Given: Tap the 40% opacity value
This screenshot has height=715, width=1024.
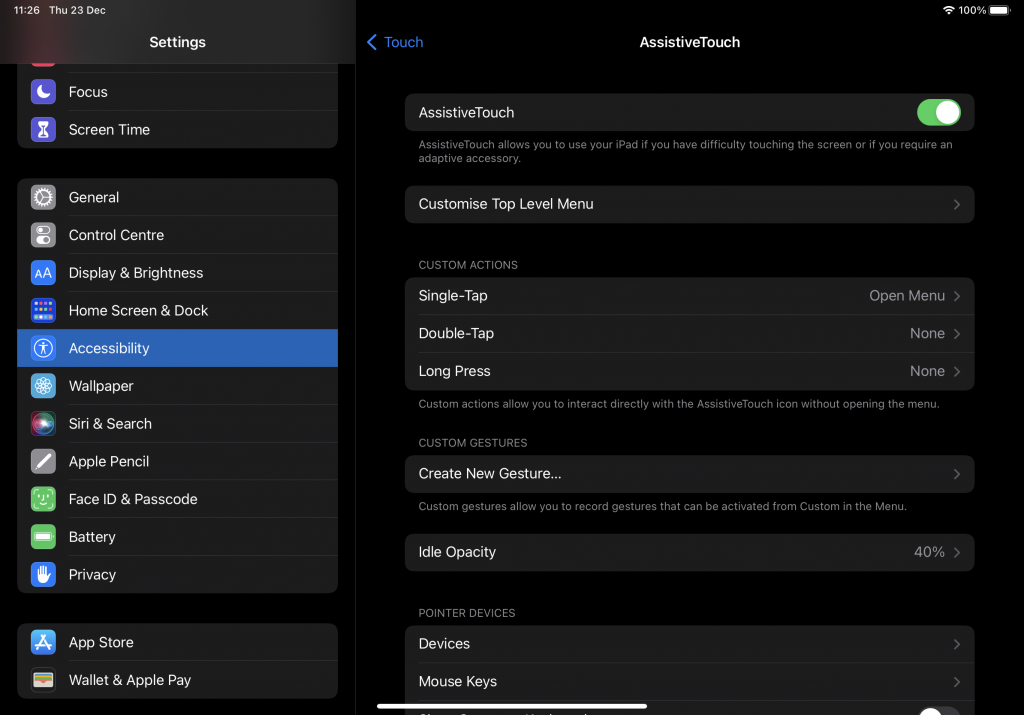Looking at the screenshot, I should click(929, 552).
